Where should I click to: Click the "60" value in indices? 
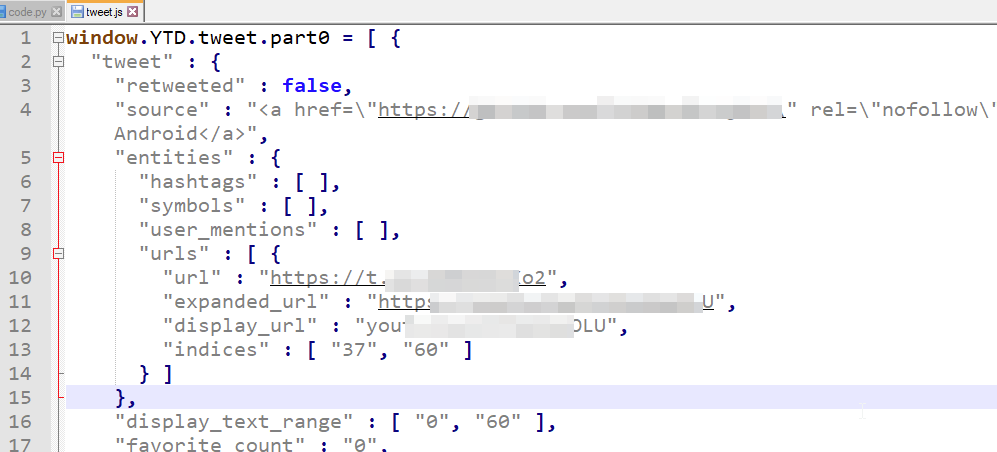click(x=426, y=350)
